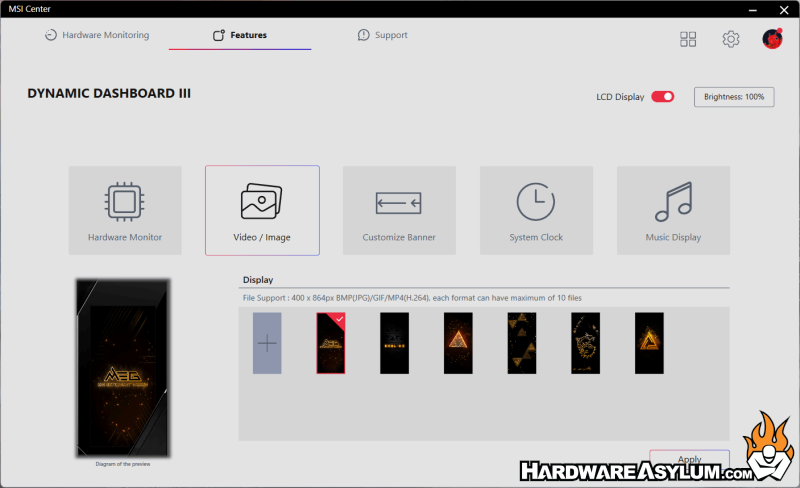Image resolution: width=800 pixels, height=488 pixels.
Task: Select the second thumbnail with yellow dots
Action: 394,343
